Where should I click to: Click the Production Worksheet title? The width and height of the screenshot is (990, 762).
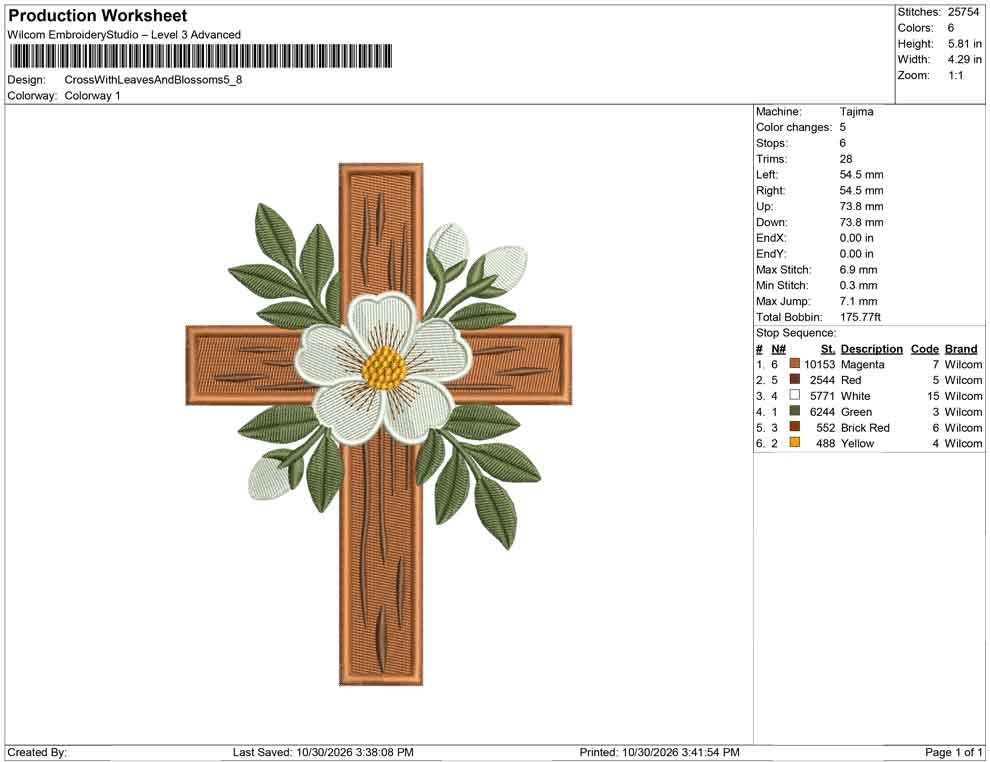98,16
